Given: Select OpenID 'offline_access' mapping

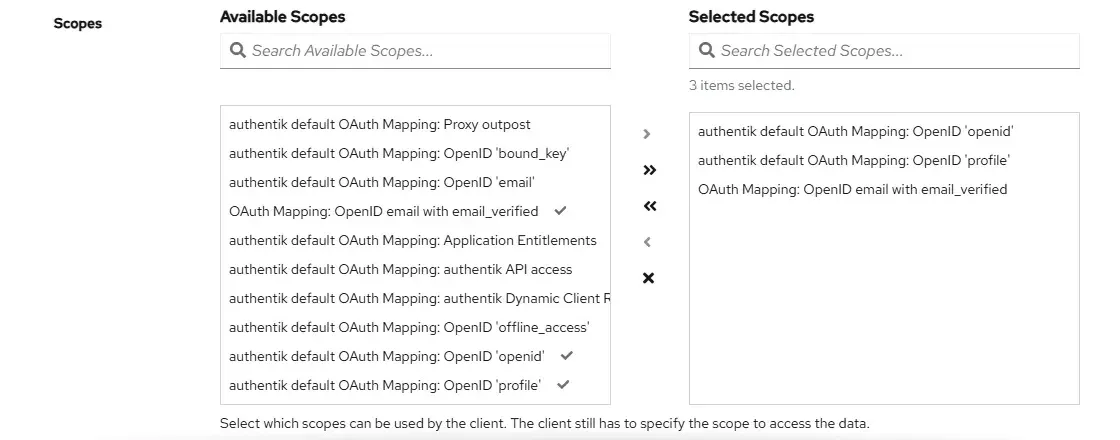Looking at the screenshot, I should pyautogui.click(x=415, y=327).
